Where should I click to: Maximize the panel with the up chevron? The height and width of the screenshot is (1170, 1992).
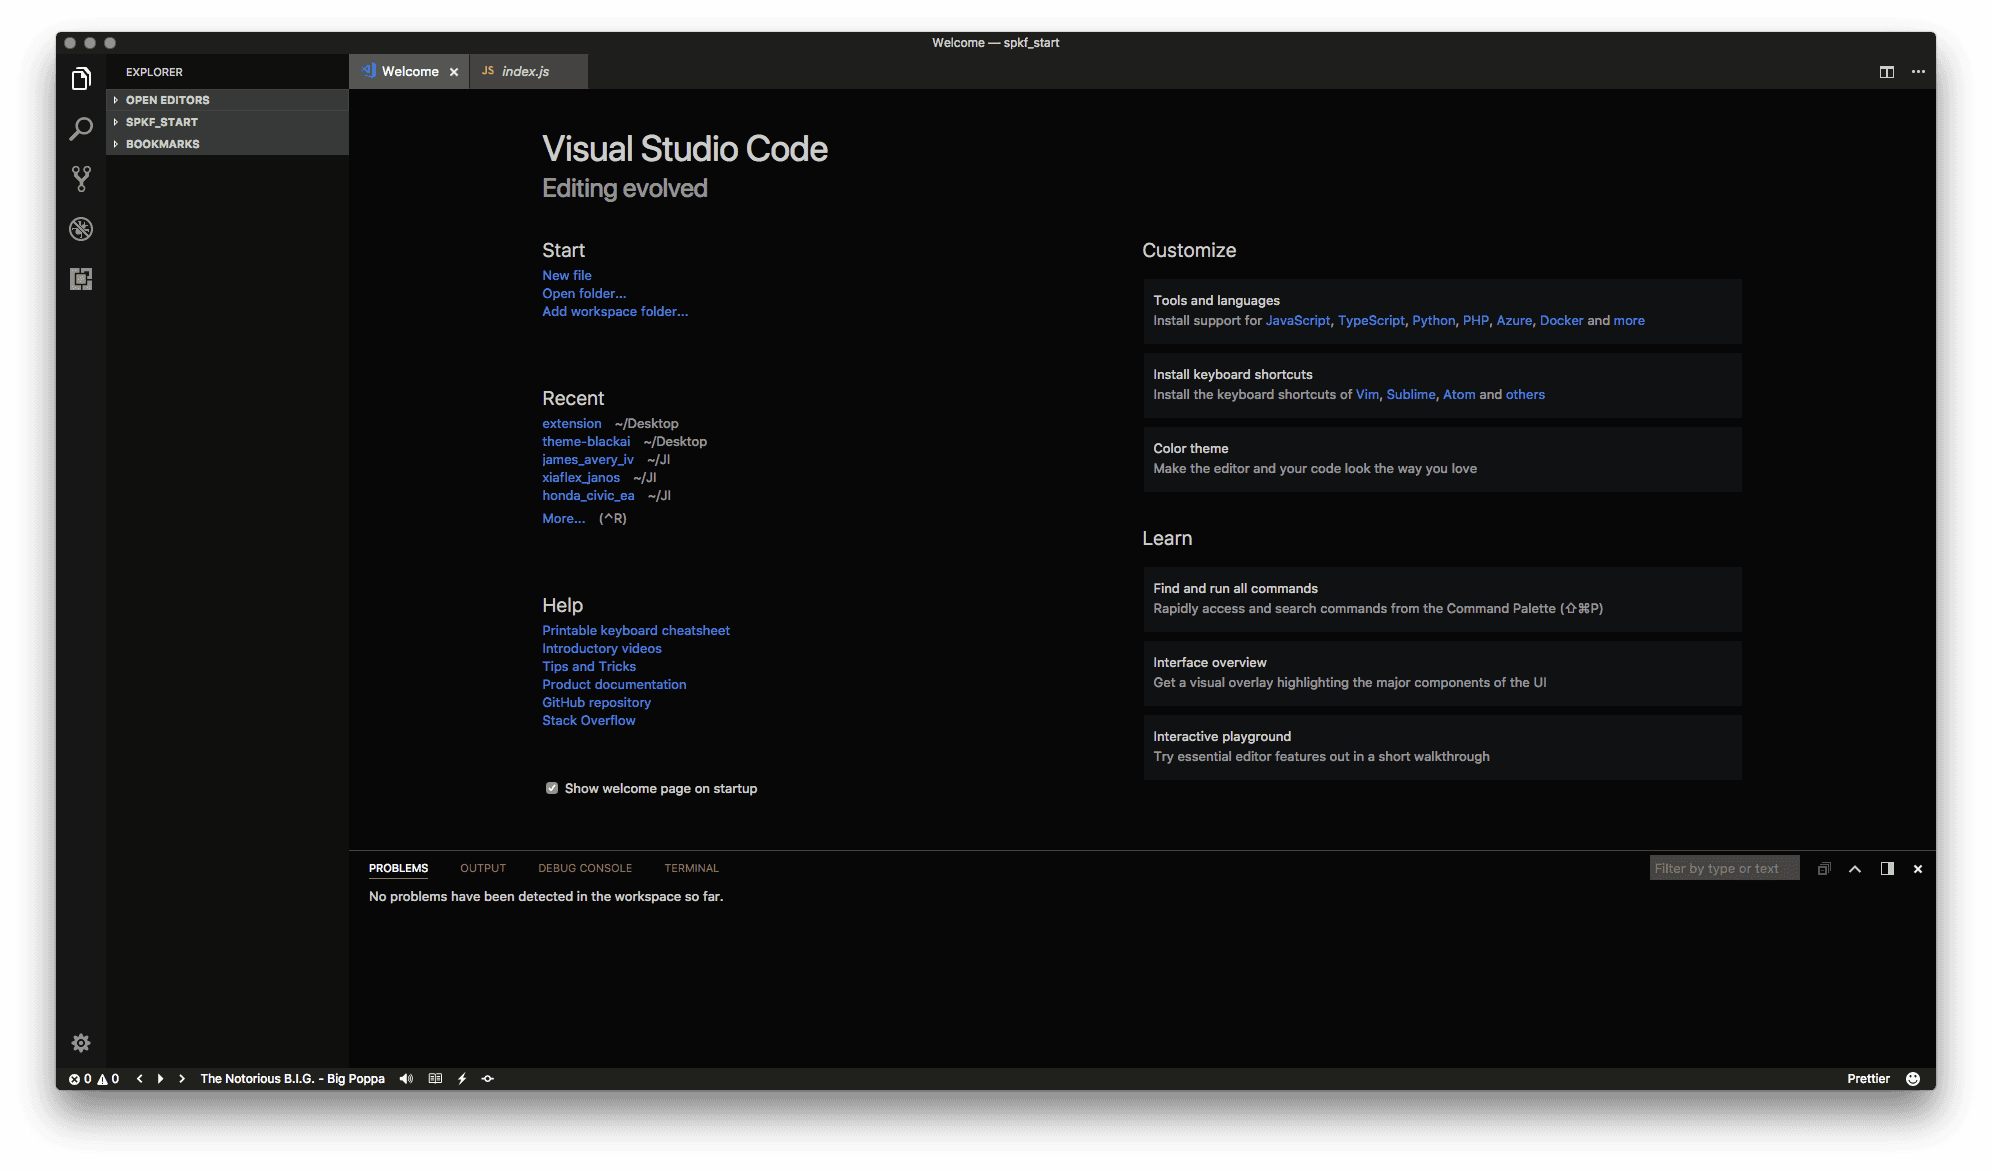point(1855,869)
